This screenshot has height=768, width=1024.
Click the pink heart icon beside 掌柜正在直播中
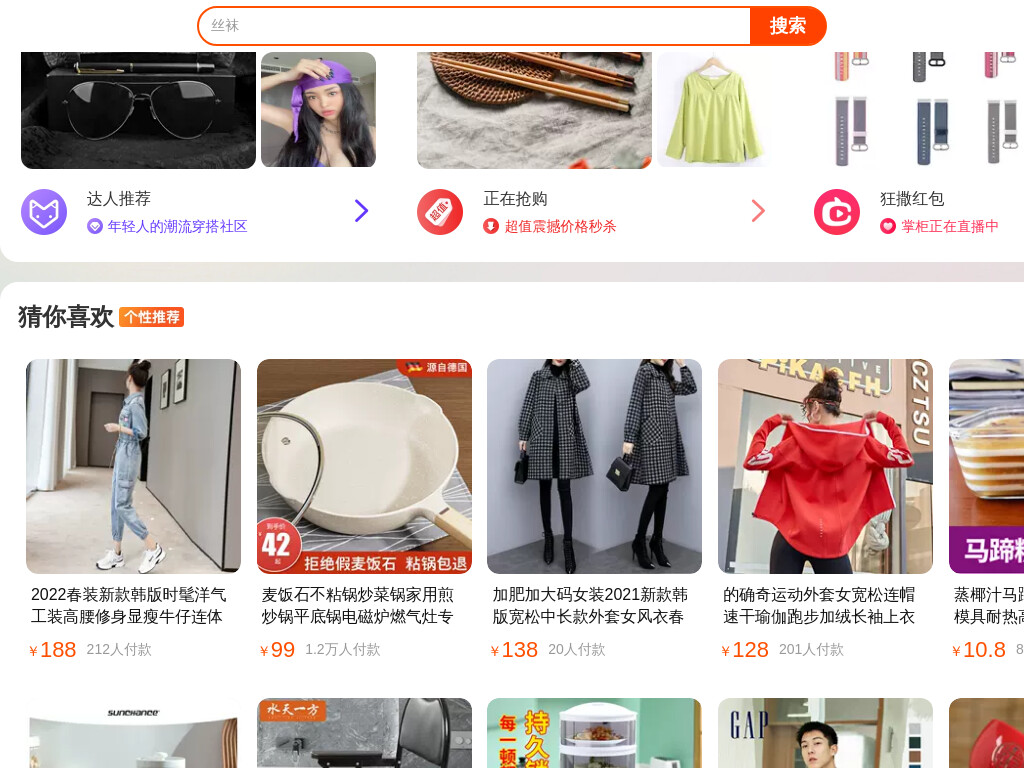(888, 227)
